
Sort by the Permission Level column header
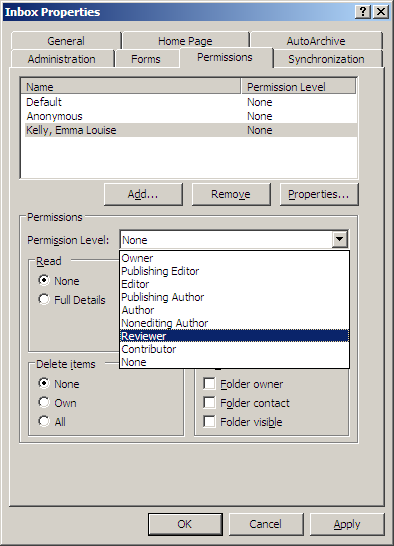(299, 86)
